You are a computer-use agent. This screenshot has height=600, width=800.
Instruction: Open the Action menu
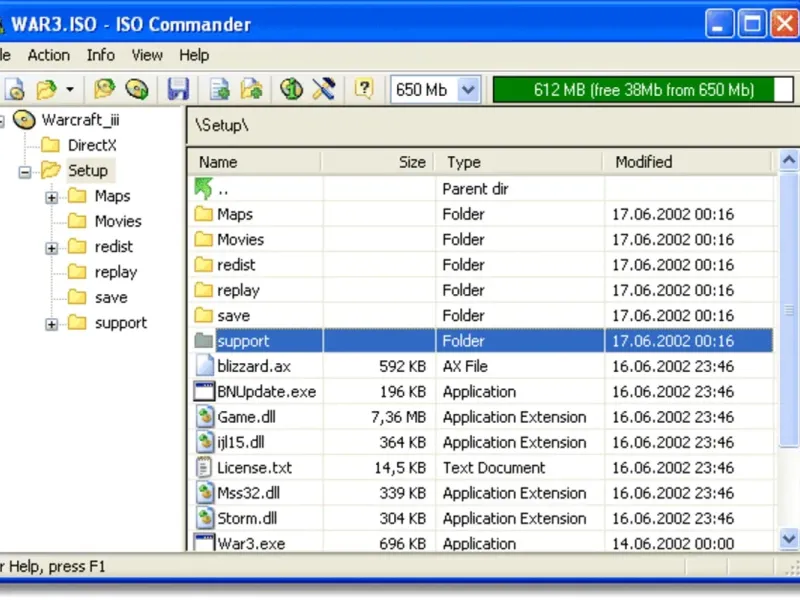pyautogui.click(x=48, y=55)
